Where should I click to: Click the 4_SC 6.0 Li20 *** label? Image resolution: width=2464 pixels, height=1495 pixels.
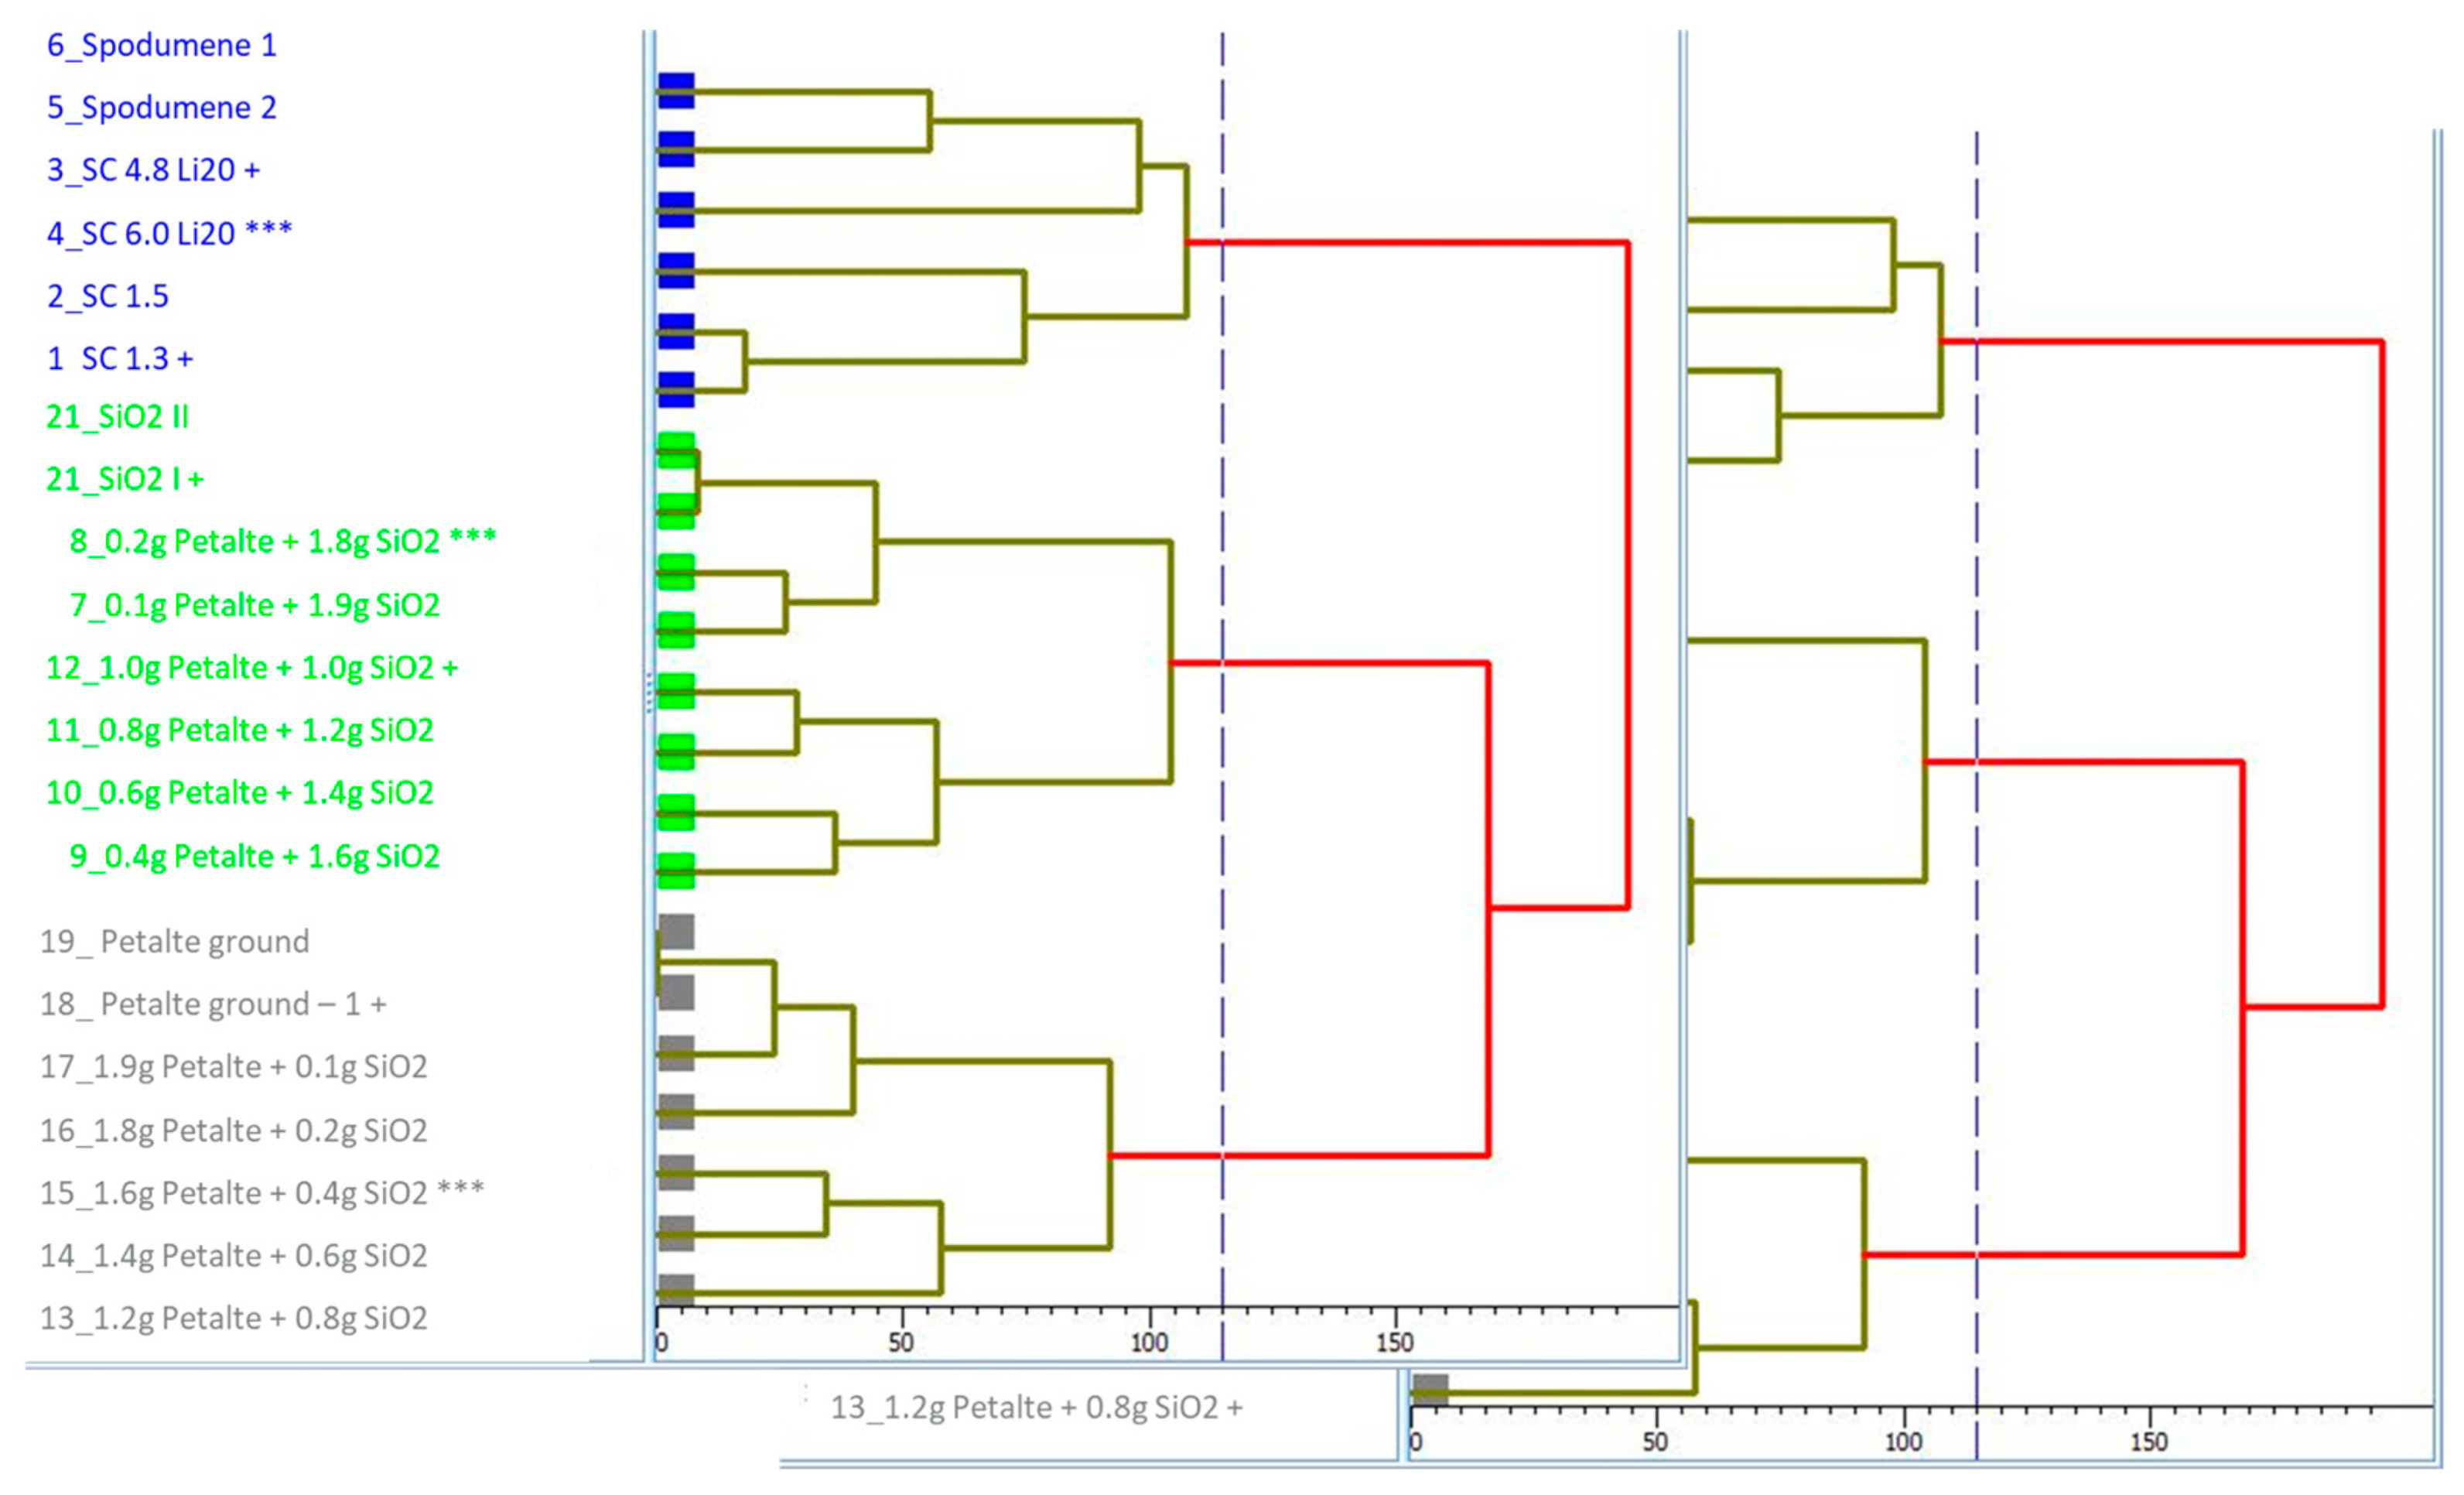[x=169, y=233]
